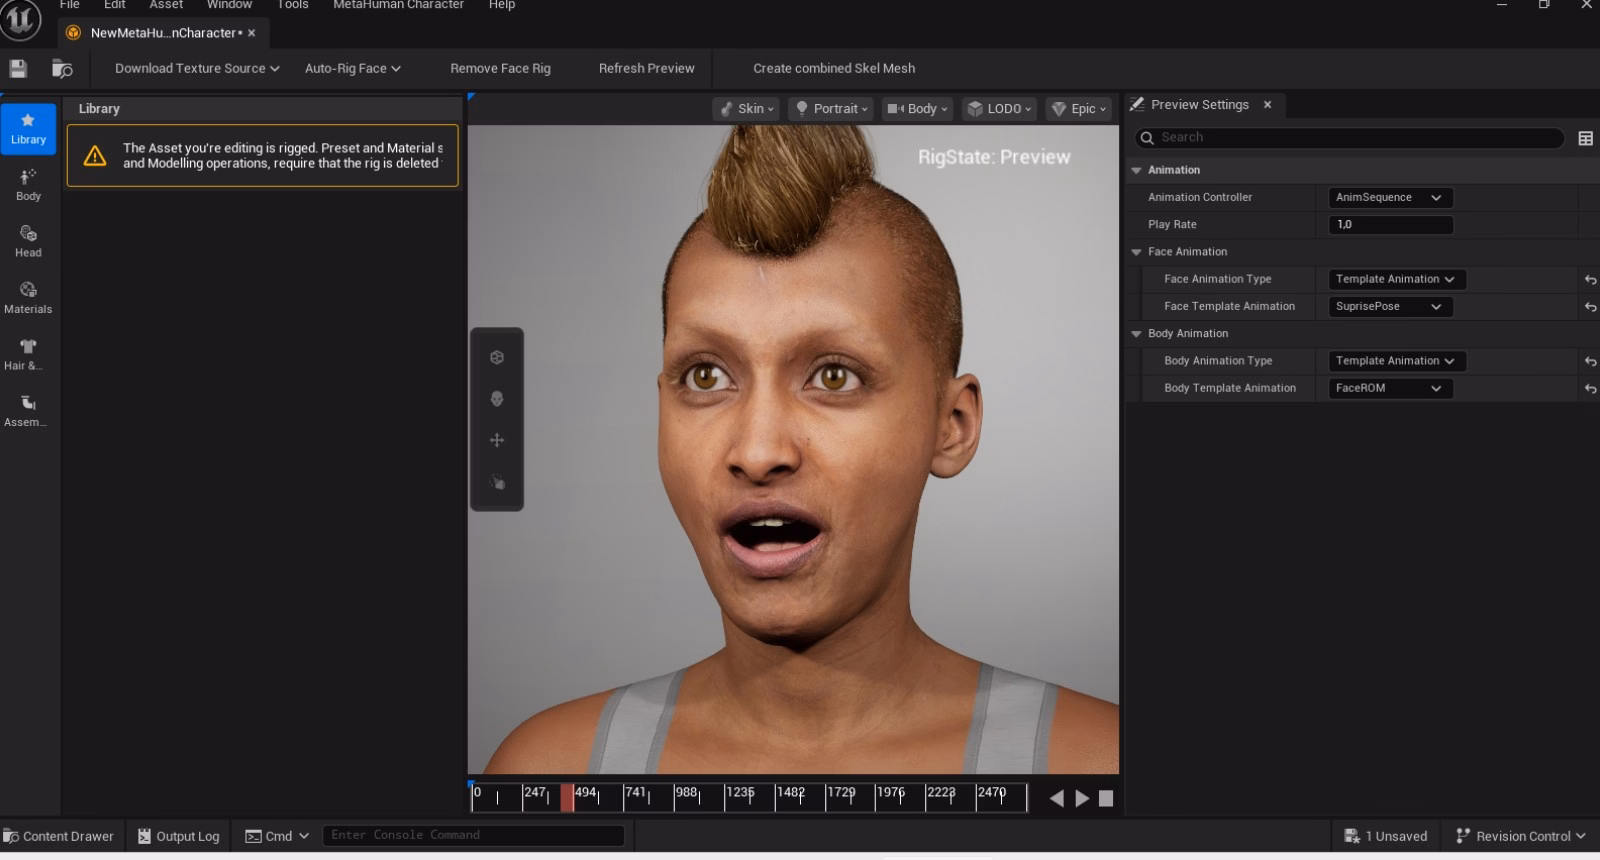Collapse the Body Animation section
This screenshot has width=1600, height=860.
pos(1136,334)
